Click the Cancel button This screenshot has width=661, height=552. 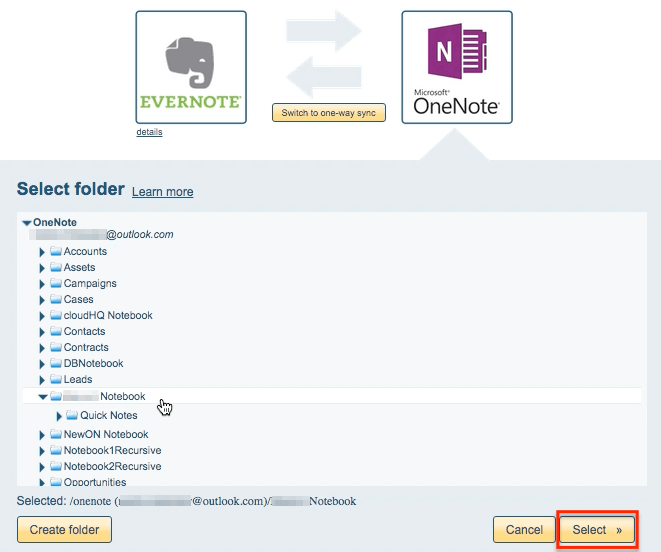[x=524, y=530]
